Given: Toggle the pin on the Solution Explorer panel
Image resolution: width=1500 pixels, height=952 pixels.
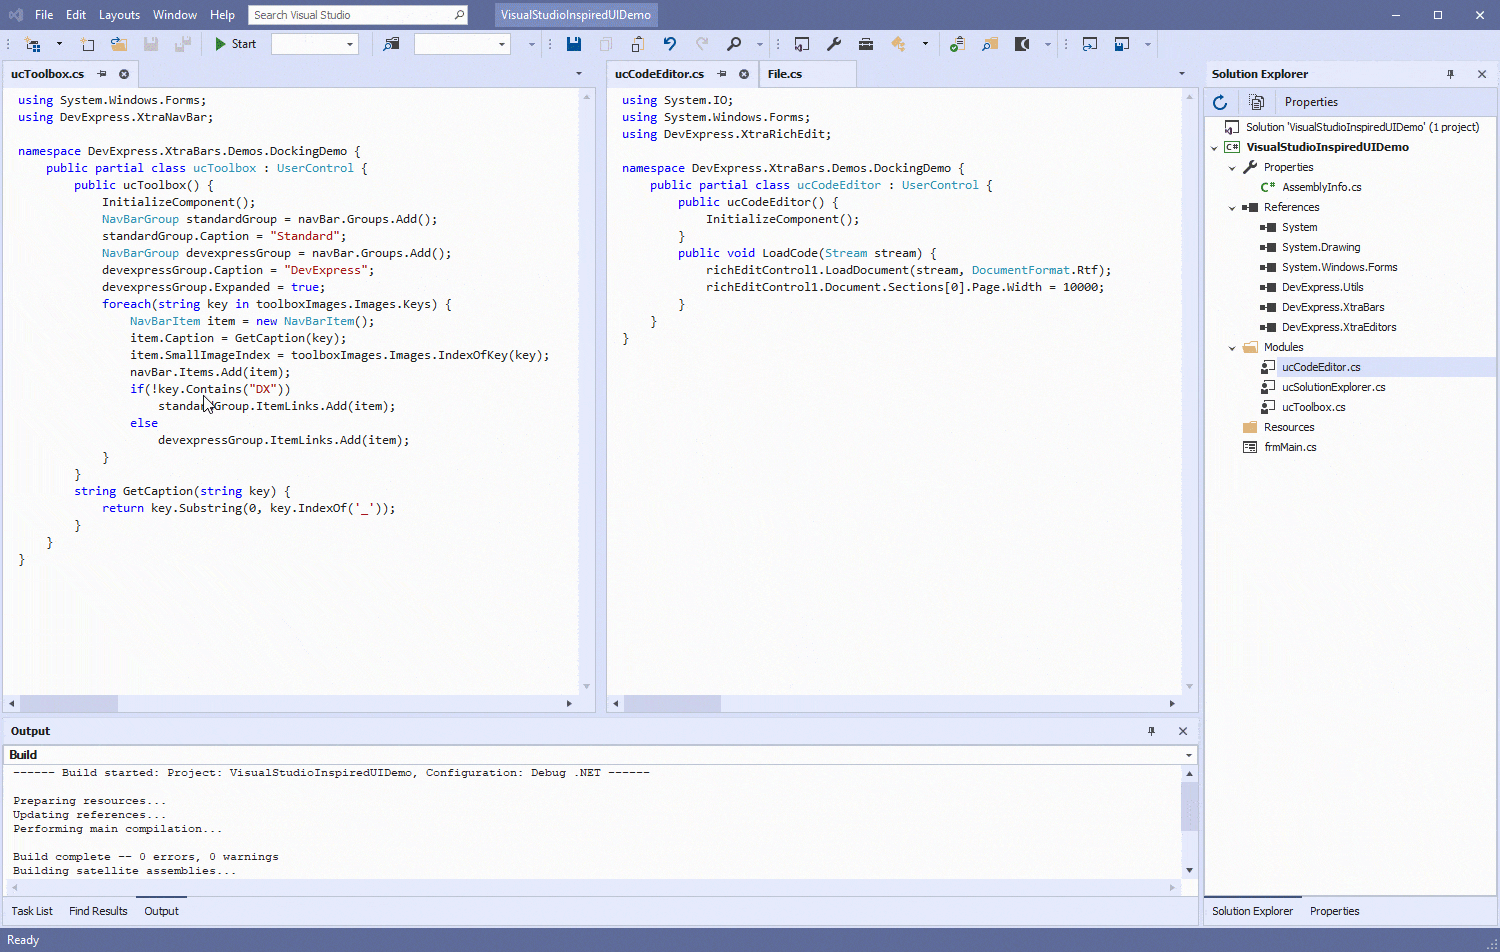Looking at the screenshot, I should coord(1450,74).
